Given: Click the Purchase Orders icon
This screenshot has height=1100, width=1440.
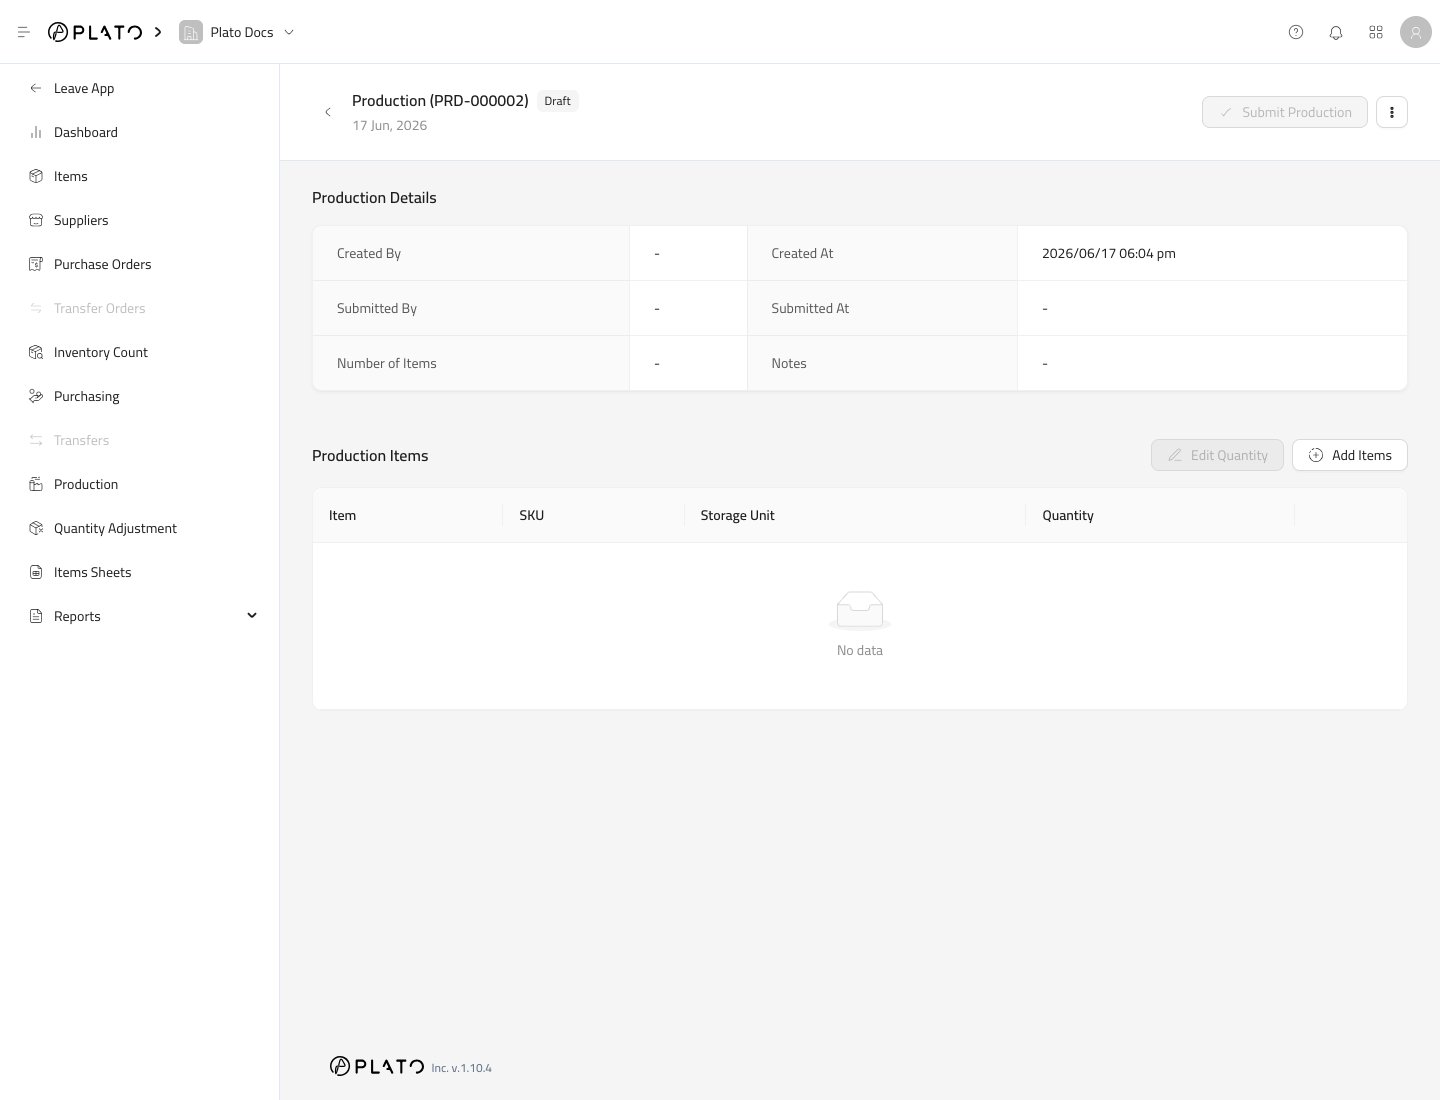Looking at the screenshot, I should click(36, 264).
